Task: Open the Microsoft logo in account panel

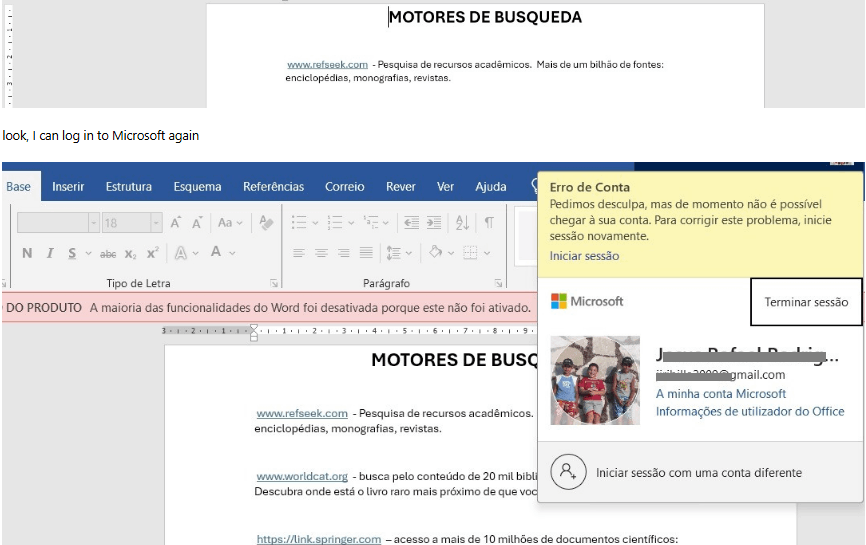Action: (587, 301)
